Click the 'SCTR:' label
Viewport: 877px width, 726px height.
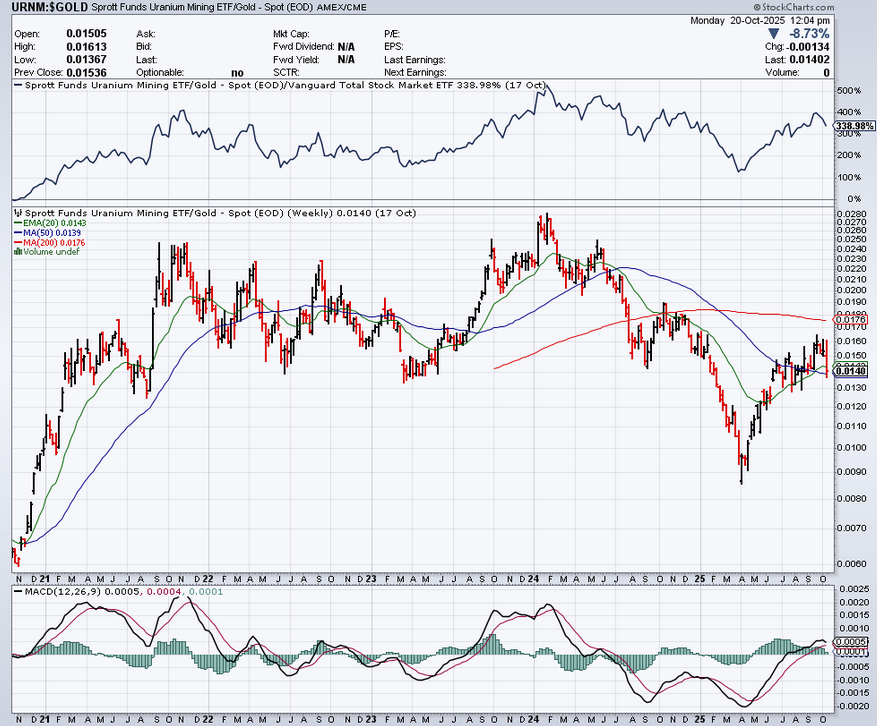pyautogui.click(x=286, y=73)
